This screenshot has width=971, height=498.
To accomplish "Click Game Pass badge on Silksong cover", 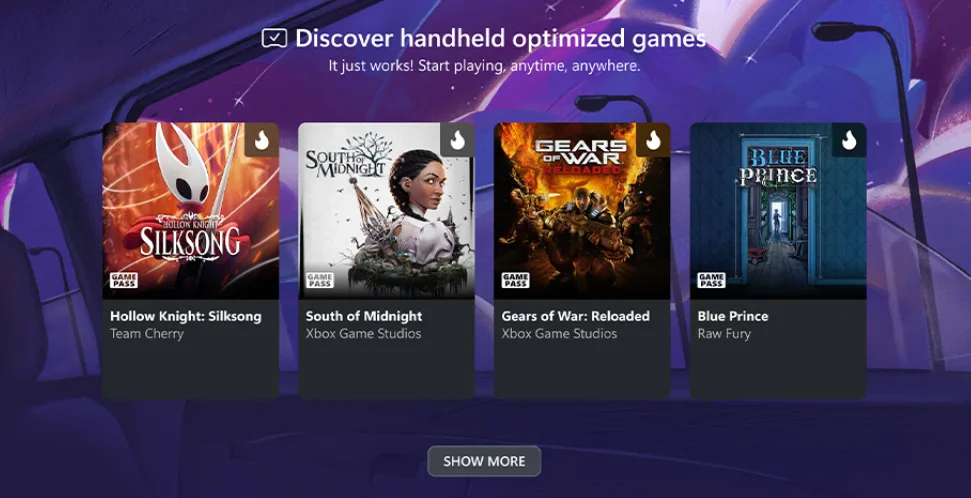I will pos(124,281).
